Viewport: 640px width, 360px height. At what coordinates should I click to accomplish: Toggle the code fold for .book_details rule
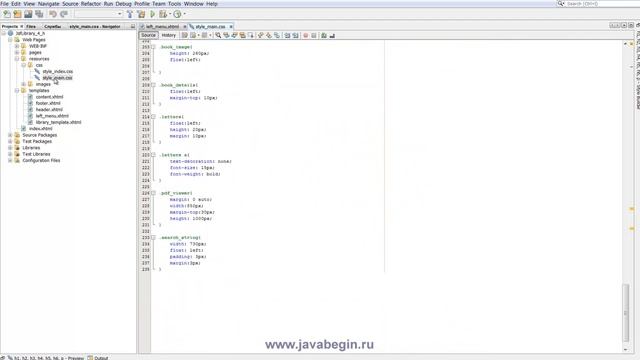point(153,85)
